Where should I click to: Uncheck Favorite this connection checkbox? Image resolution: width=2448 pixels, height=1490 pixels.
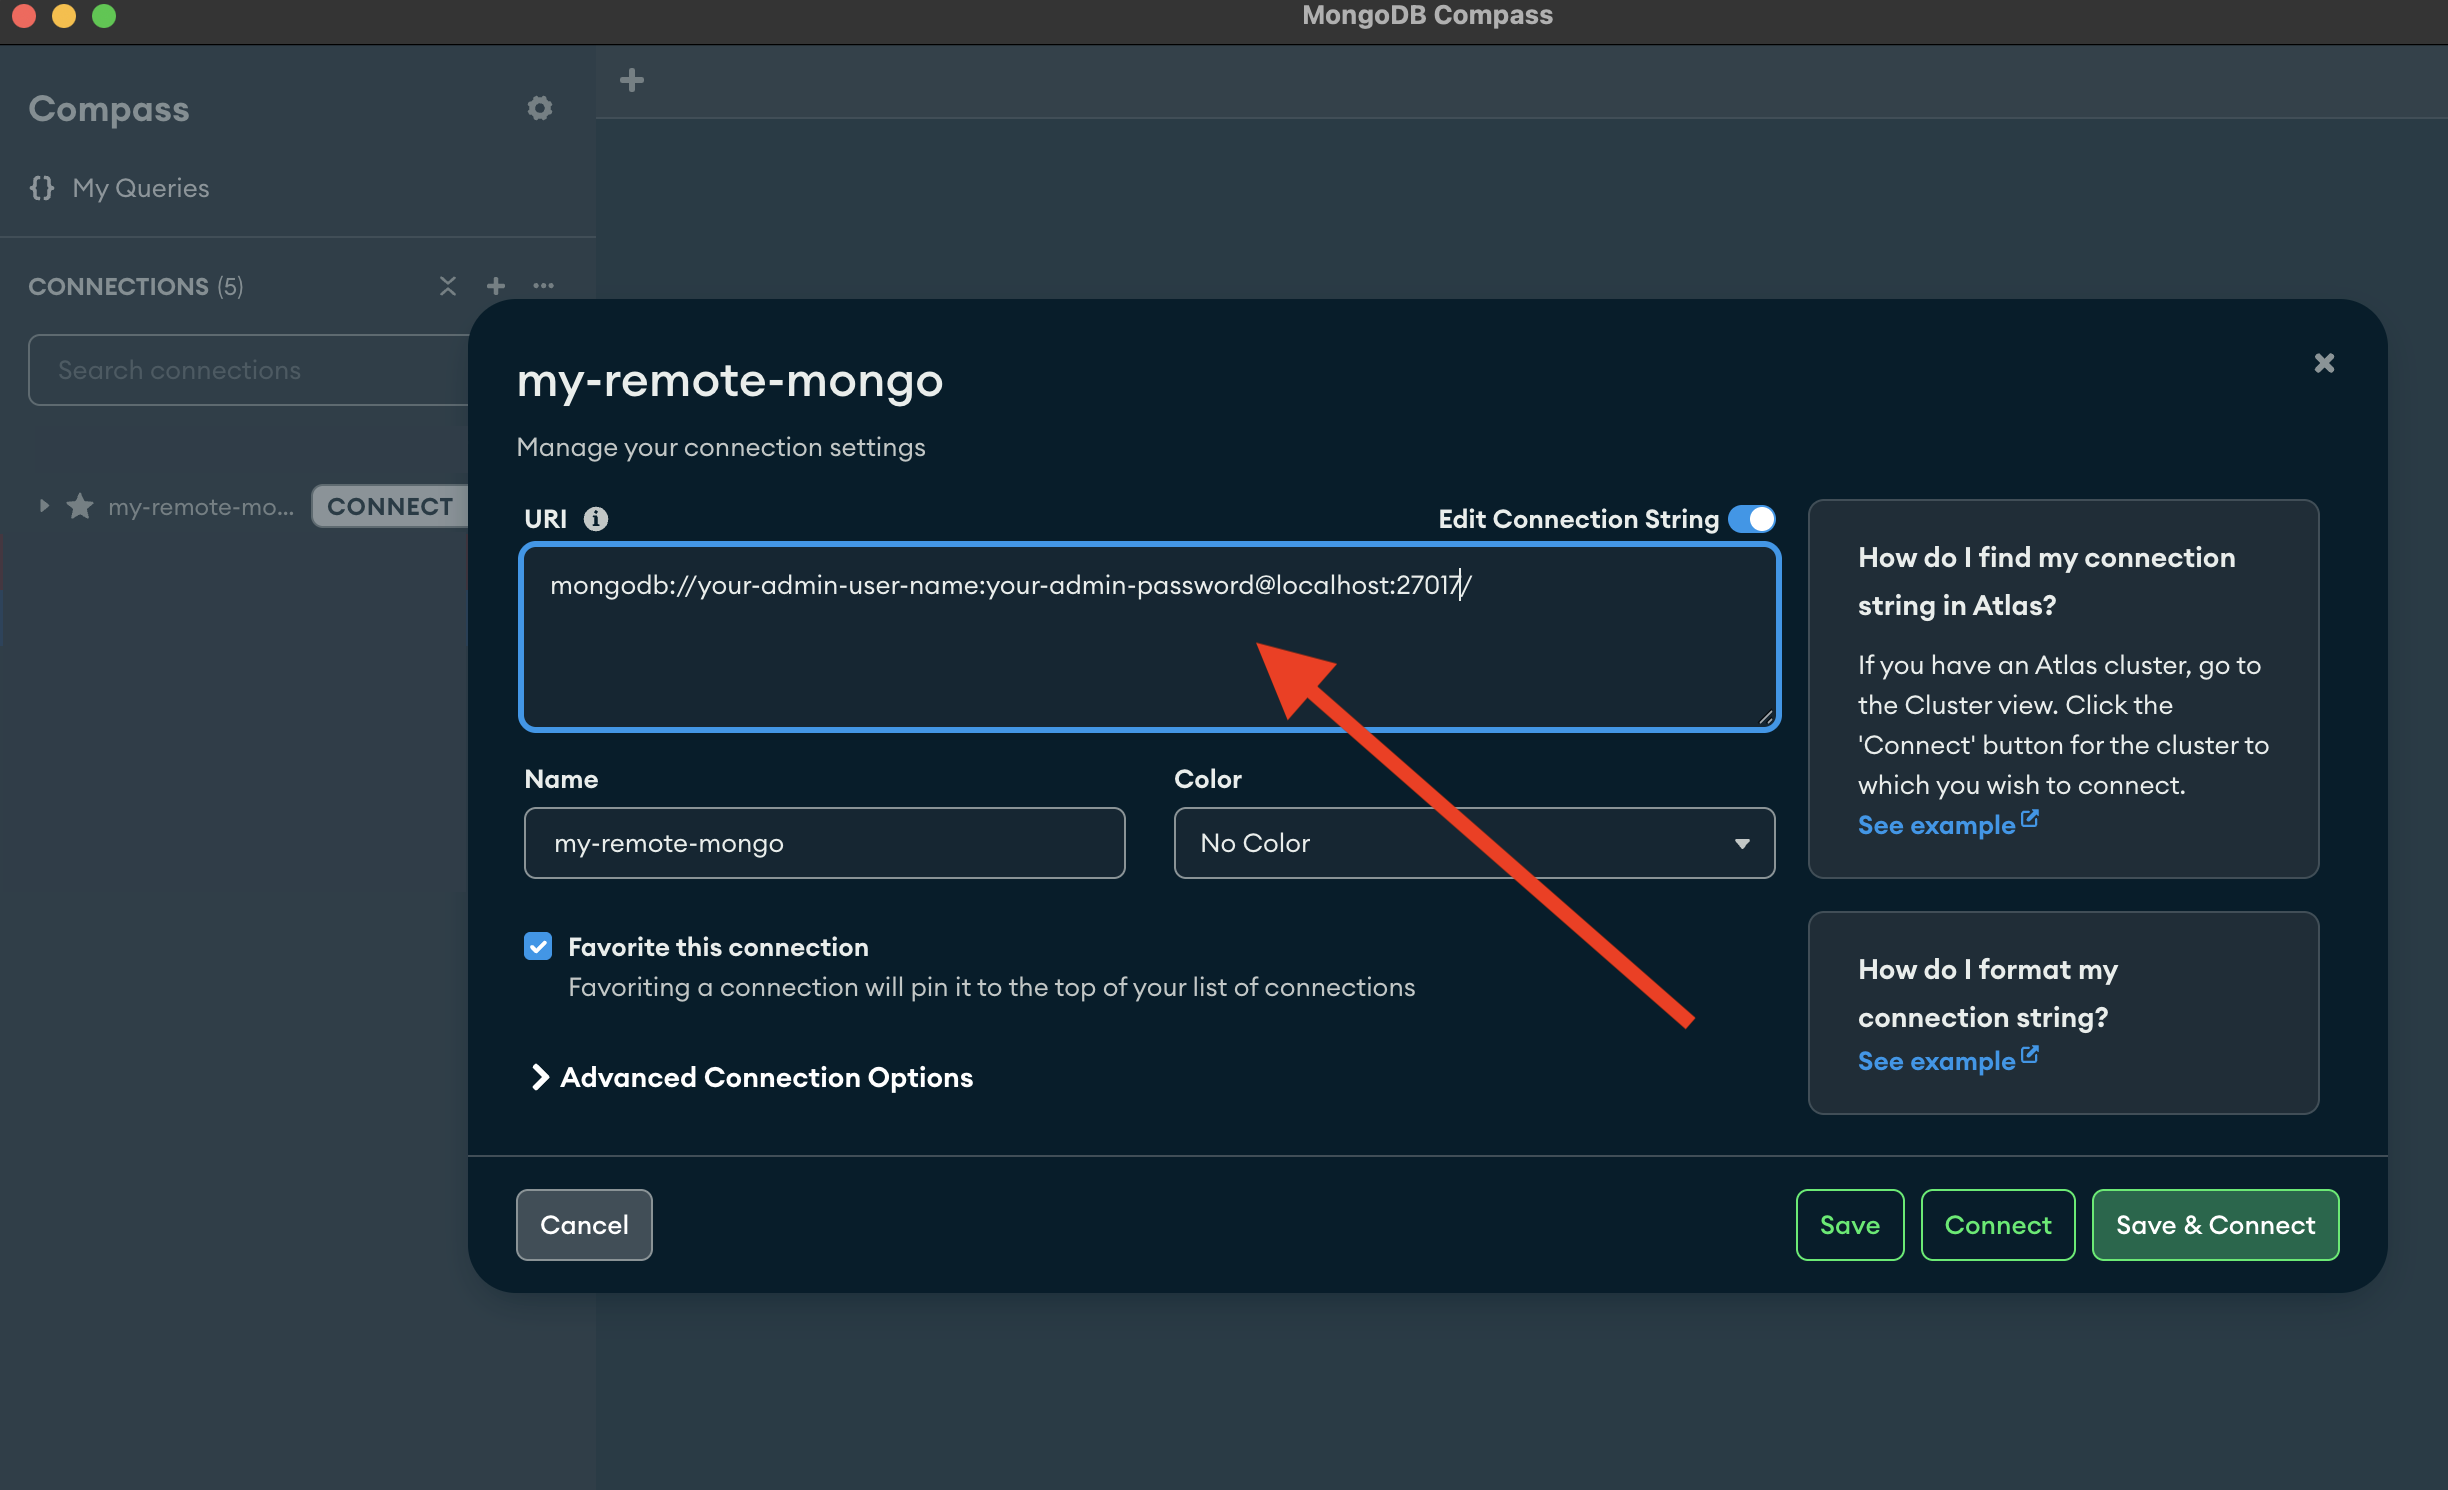pos(538,946)
